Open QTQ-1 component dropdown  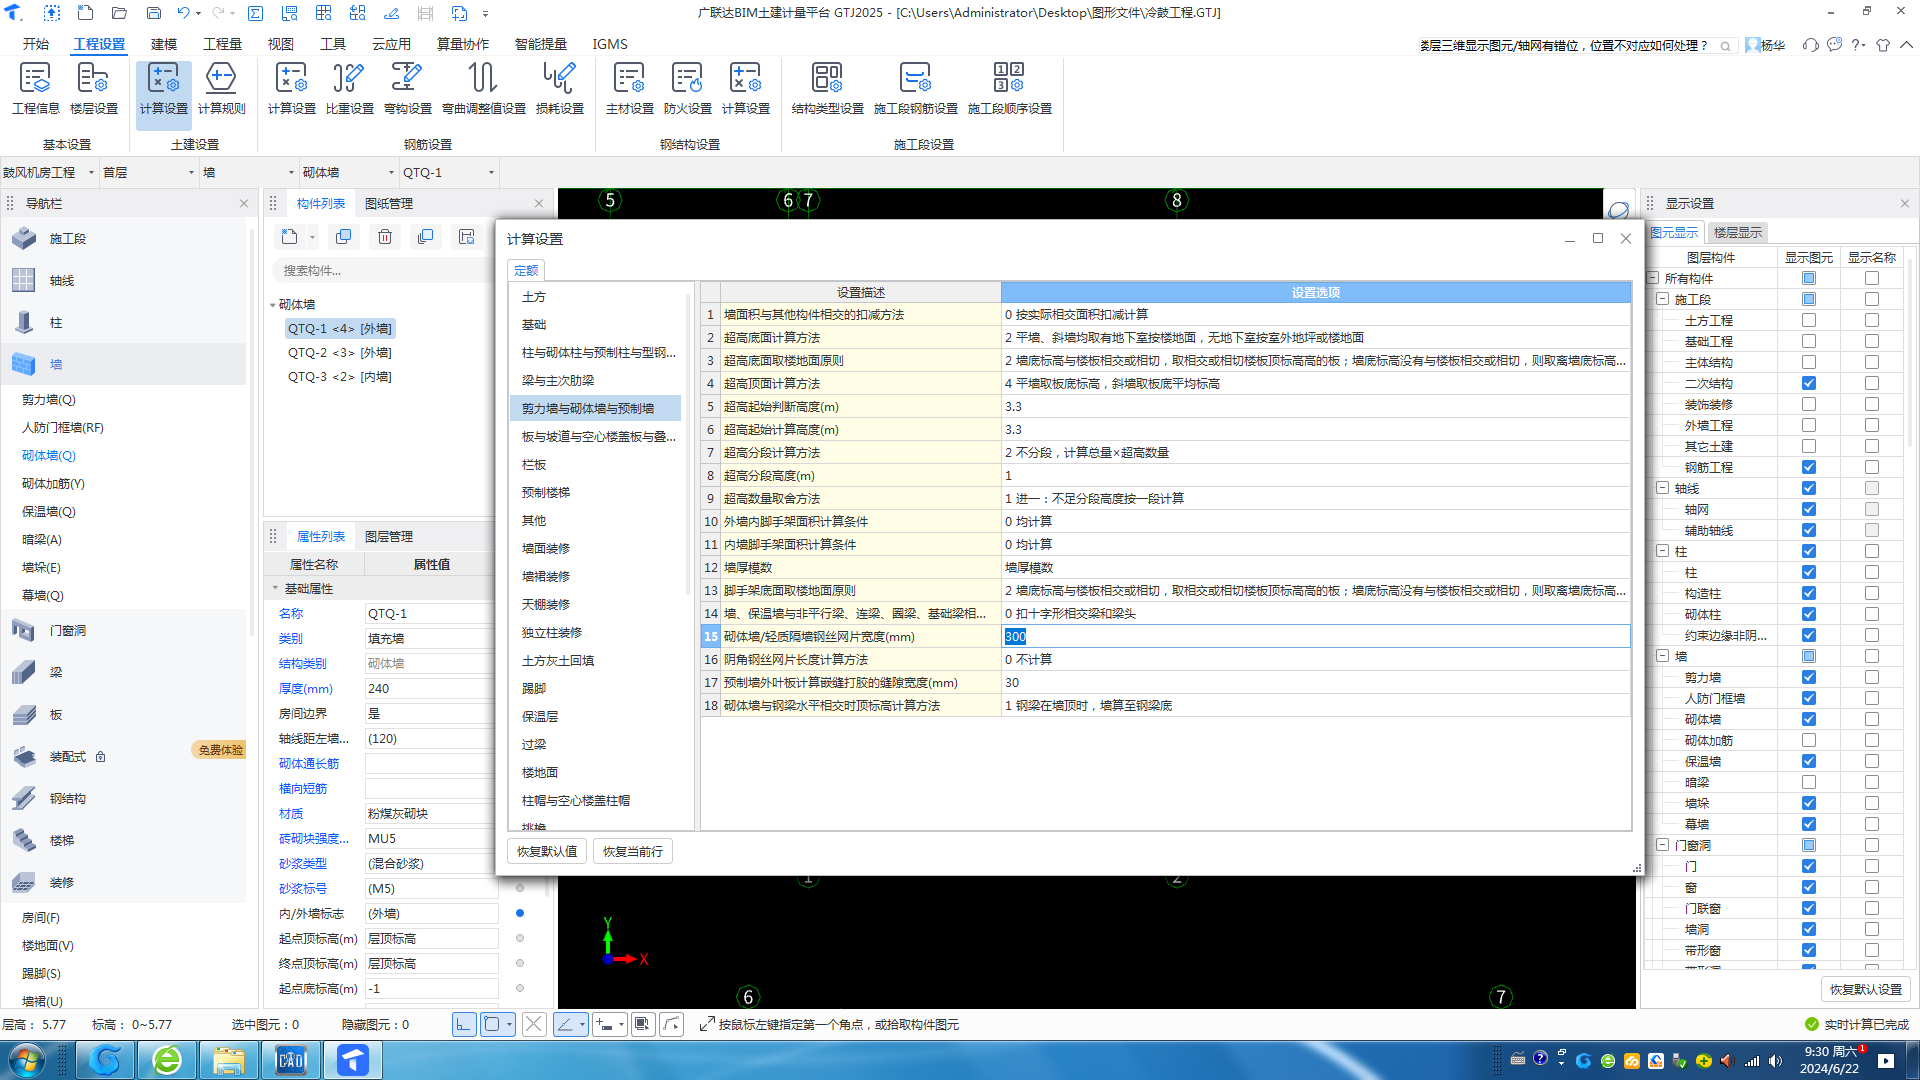[x=449, y=172]
